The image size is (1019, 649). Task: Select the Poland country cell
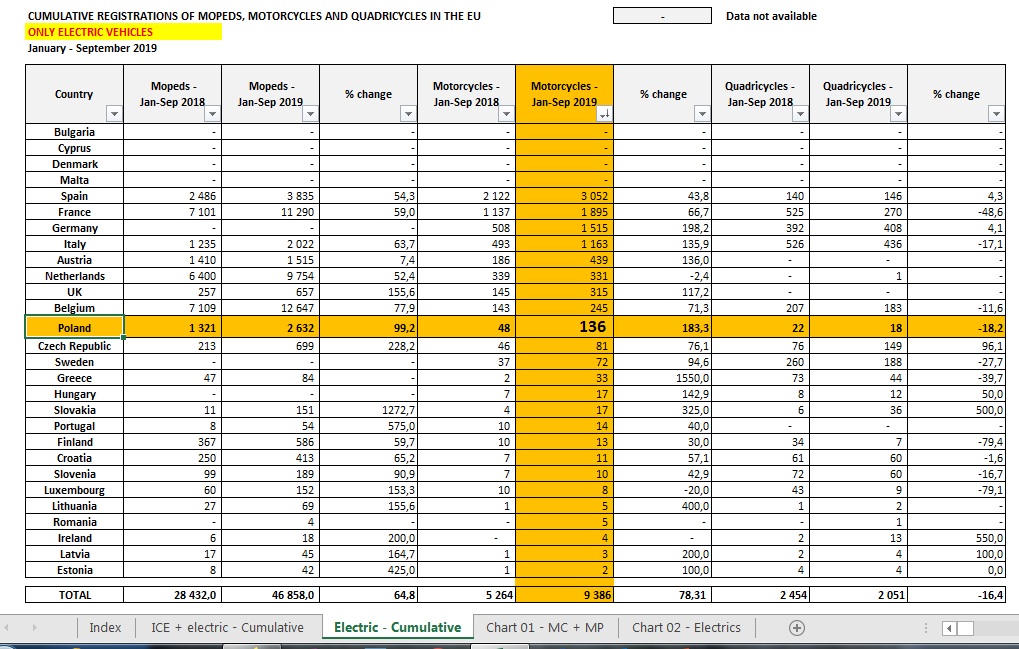tap(74, 327)
